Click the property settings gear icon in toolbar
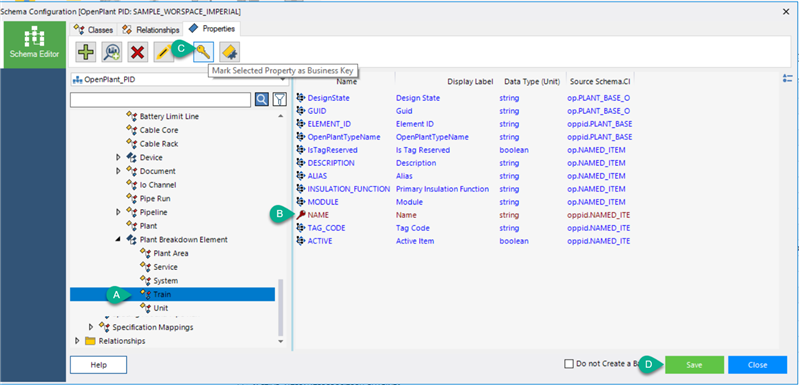 coord(229,52)
